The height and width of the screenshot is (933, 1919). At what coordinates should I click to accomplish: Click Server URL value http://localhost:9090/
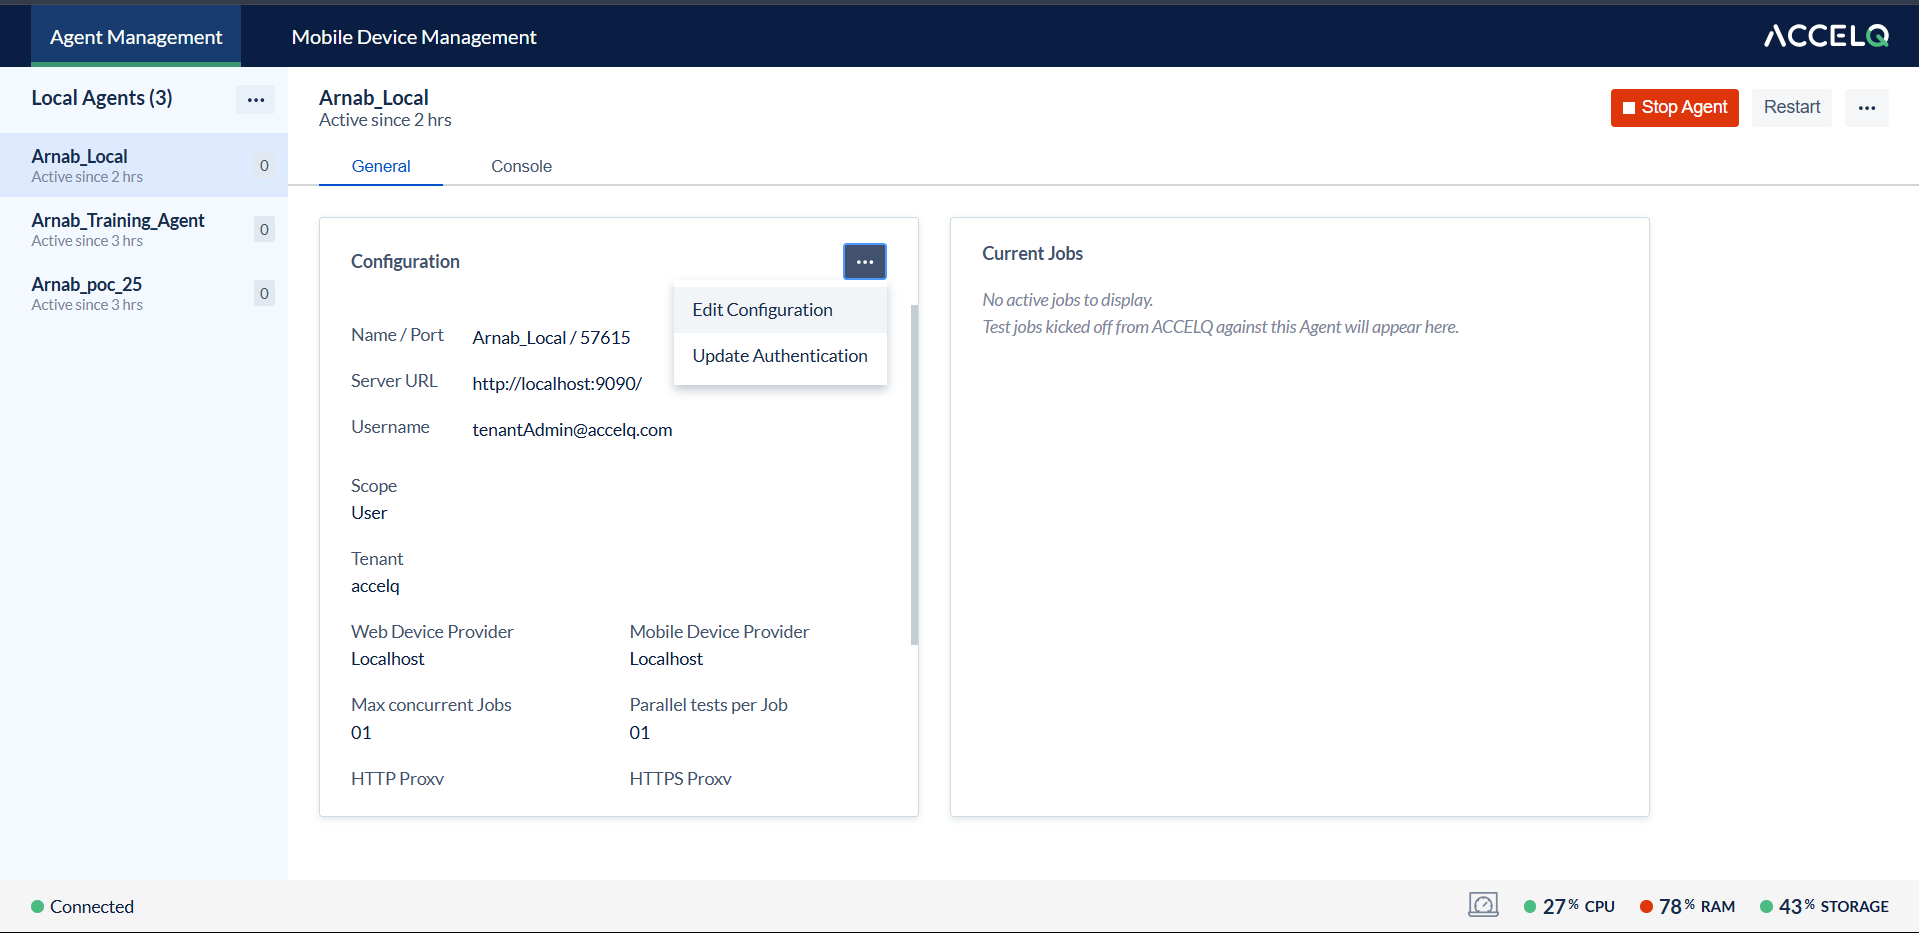point(557,384)
